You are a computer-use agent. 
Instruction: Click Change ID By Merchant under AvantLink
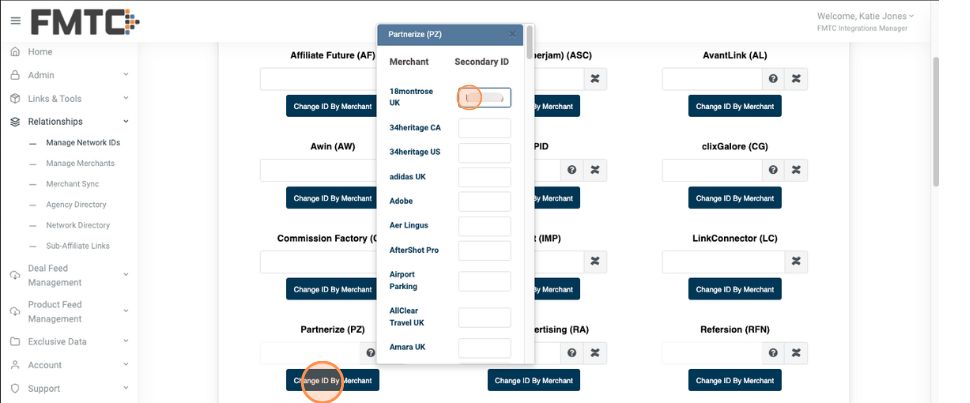click(x=735, y=105)
